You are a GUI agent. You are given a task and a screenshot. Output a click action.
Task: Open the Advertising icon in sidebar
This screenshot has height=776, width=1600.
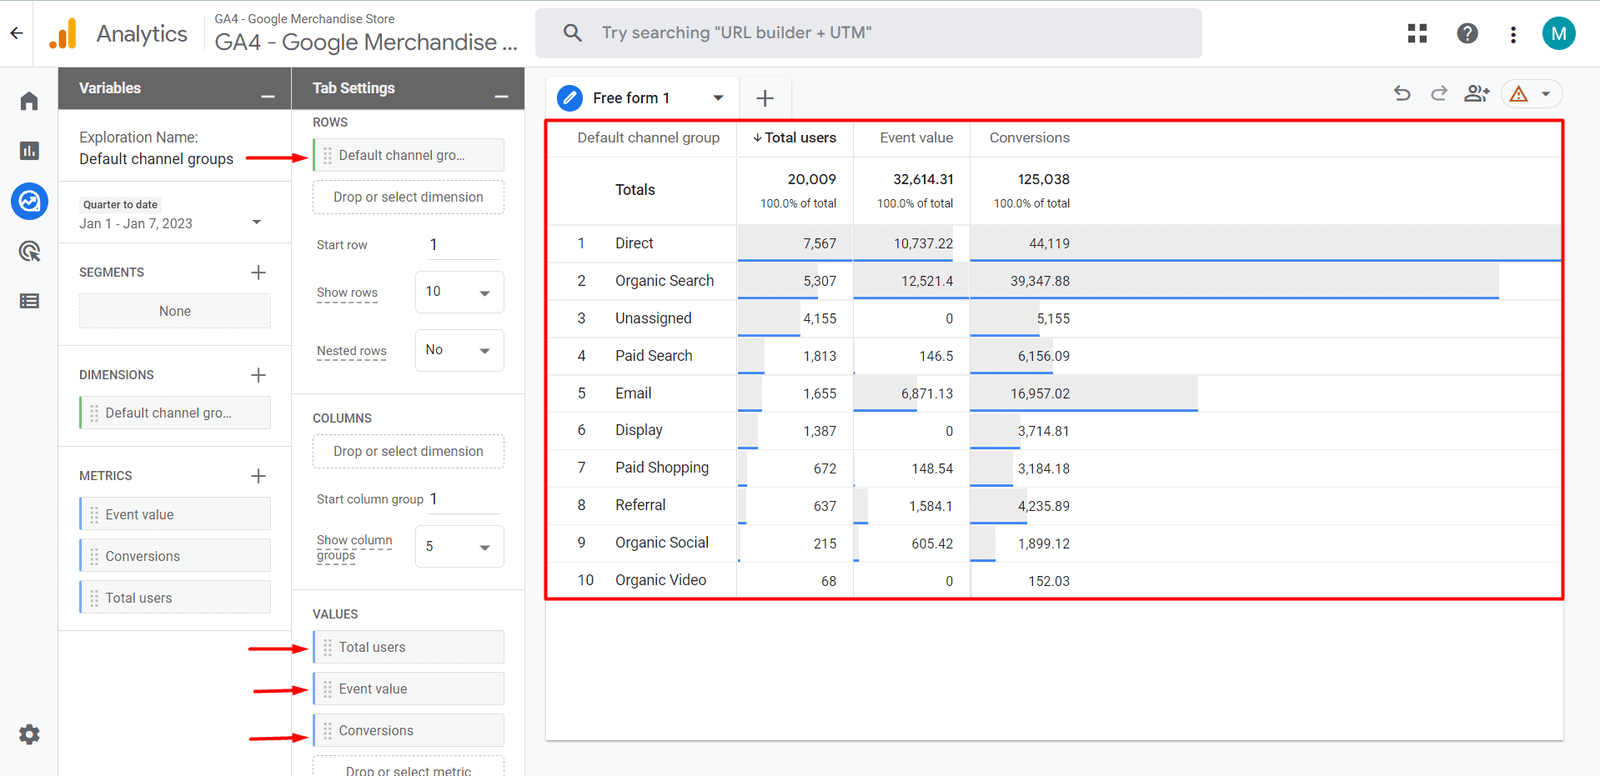point(29,251)
